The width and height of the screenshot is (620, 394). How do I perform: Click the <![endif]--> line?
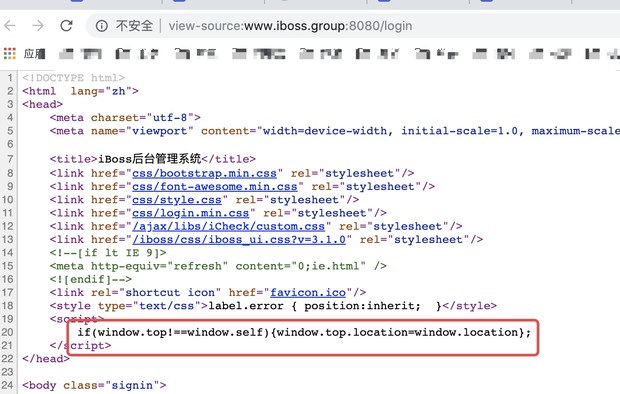(91, 279)
